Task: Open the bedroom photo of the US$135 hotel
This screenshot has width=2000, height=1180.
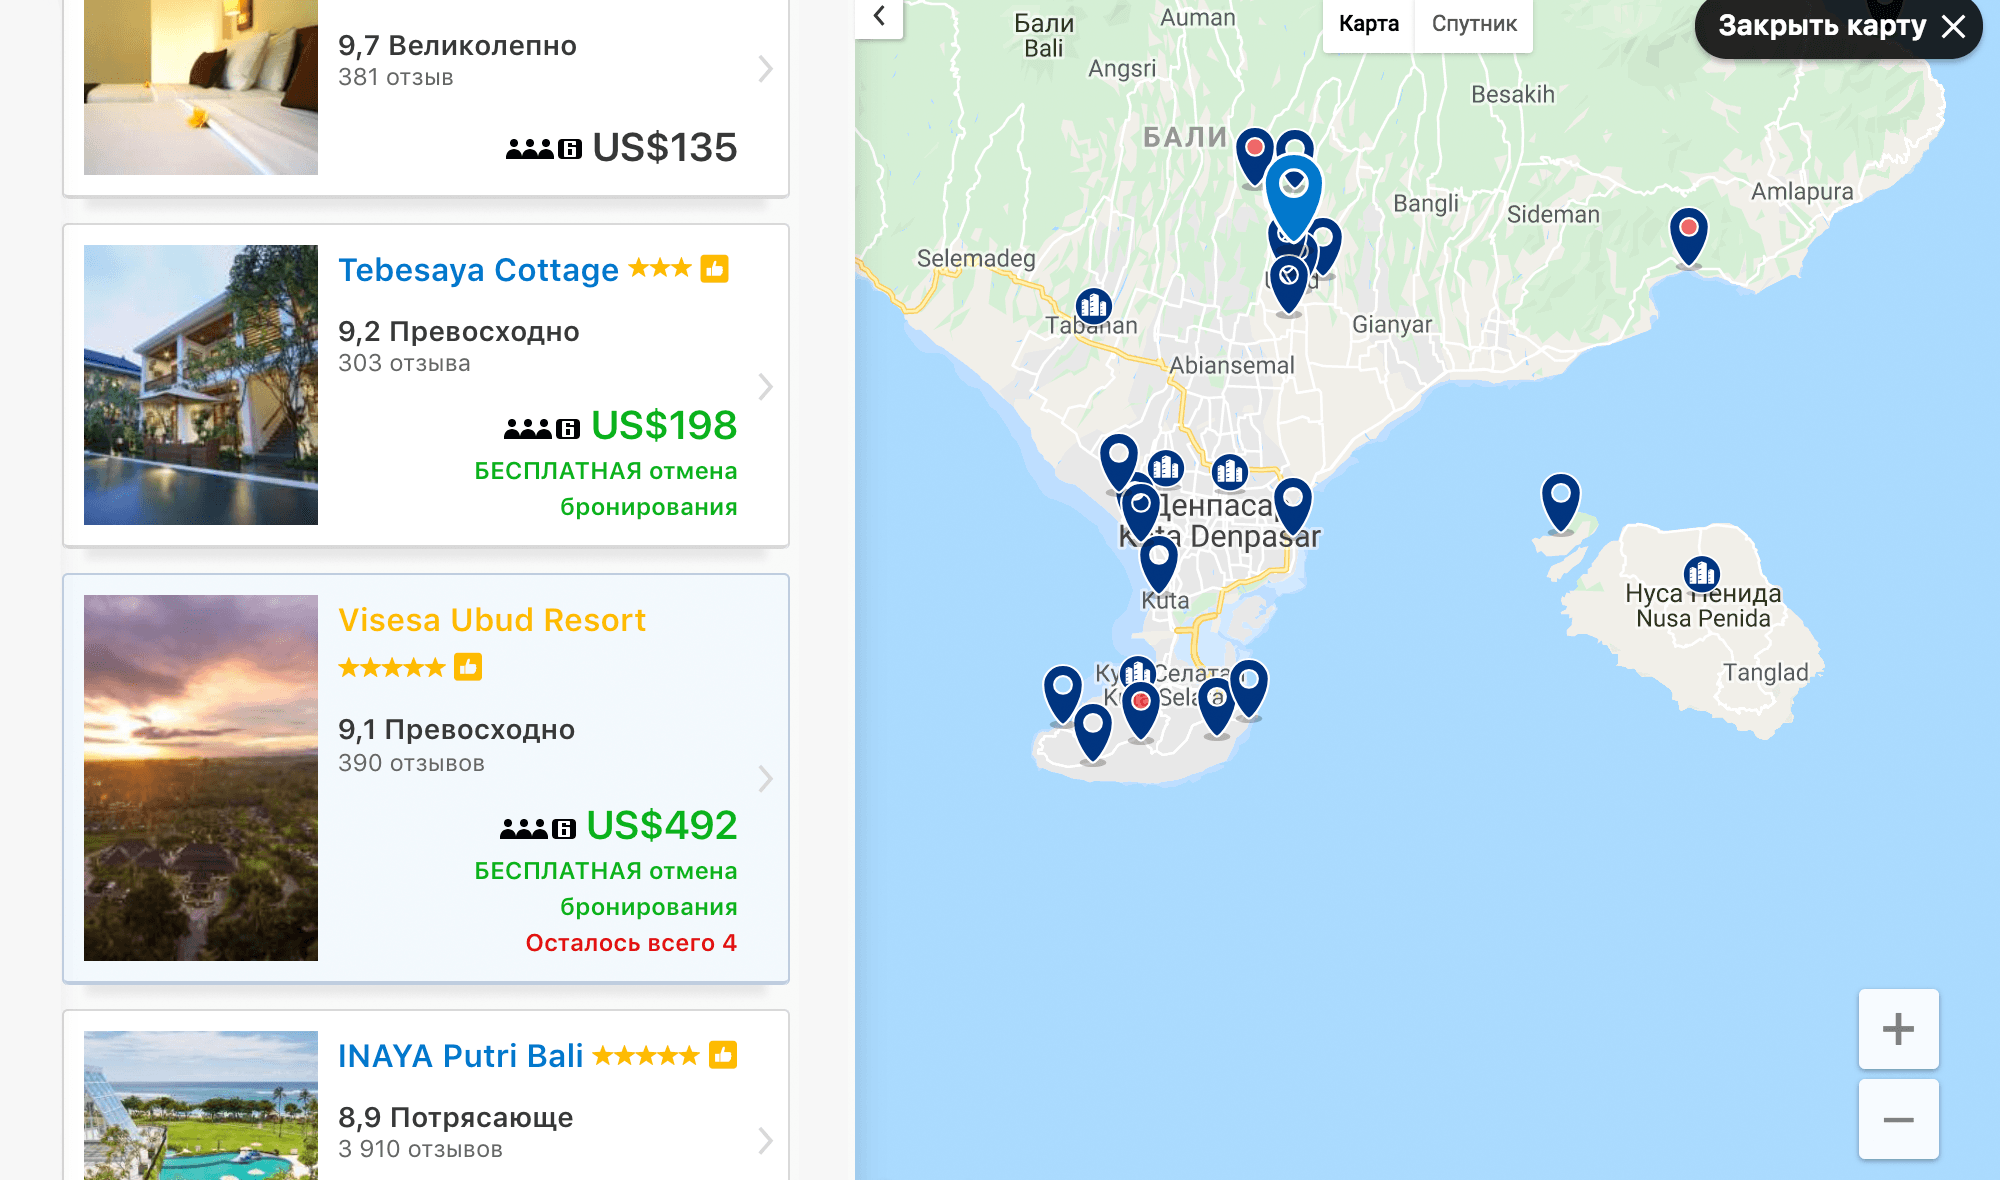Action: coord(201,87)
